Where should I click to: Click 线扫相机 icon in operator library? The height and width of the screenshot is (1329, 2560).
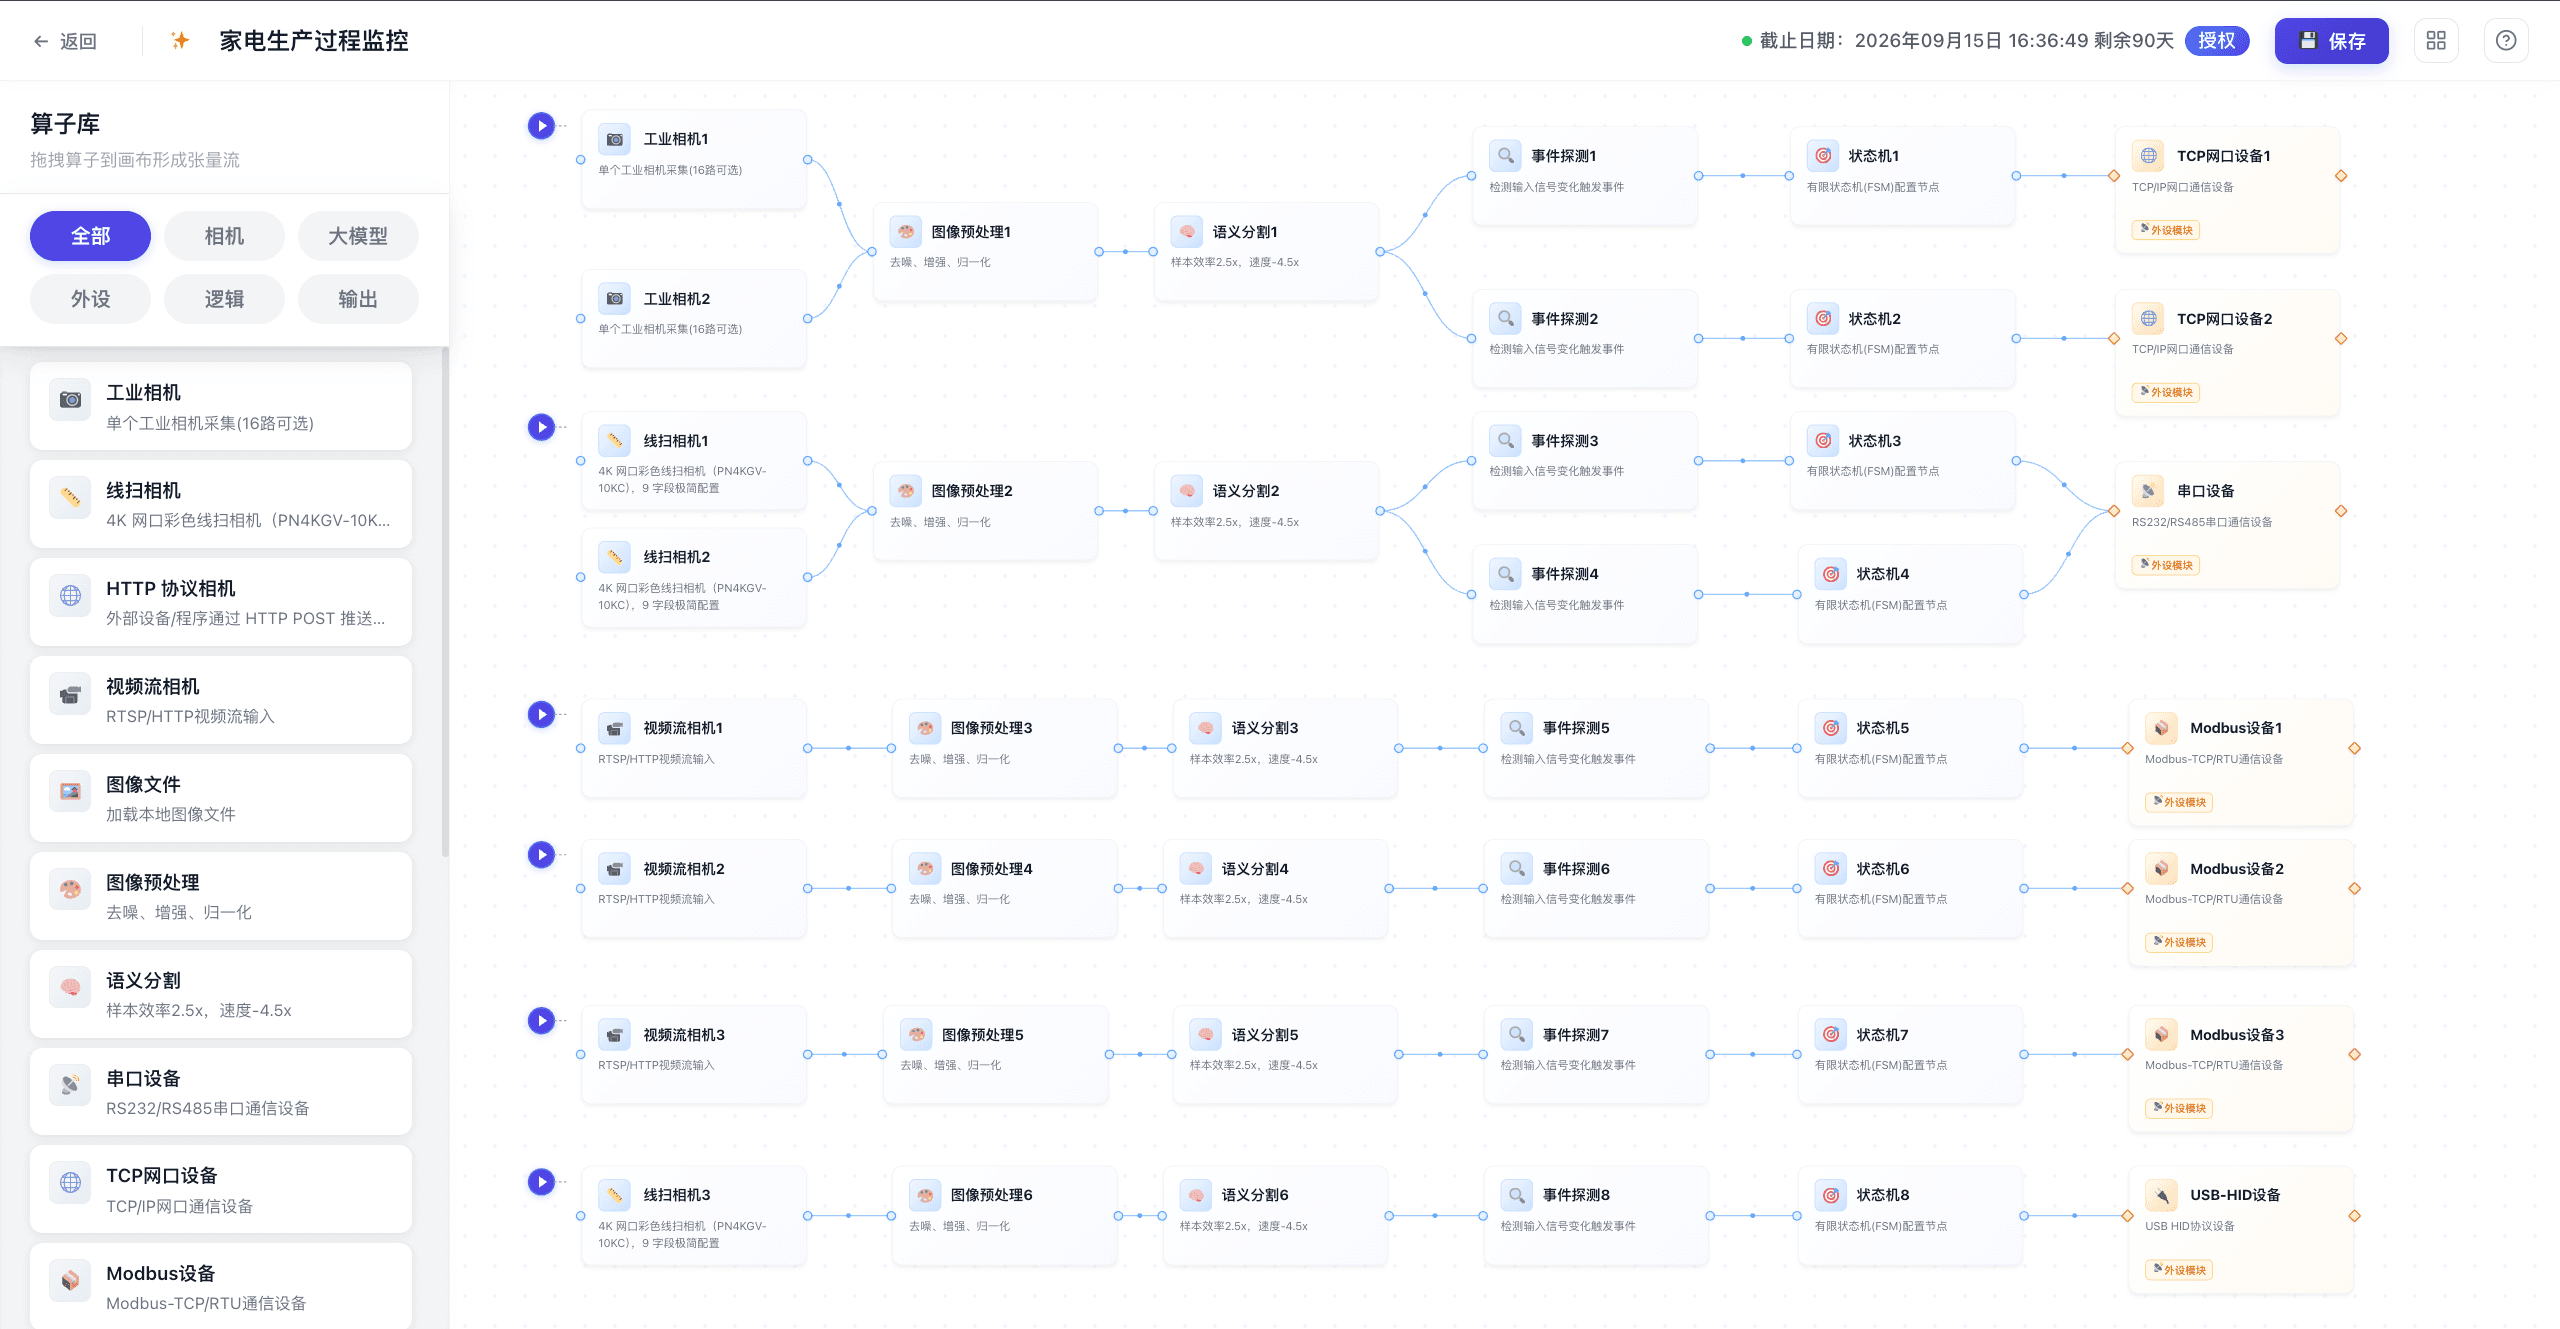(70, 497)
